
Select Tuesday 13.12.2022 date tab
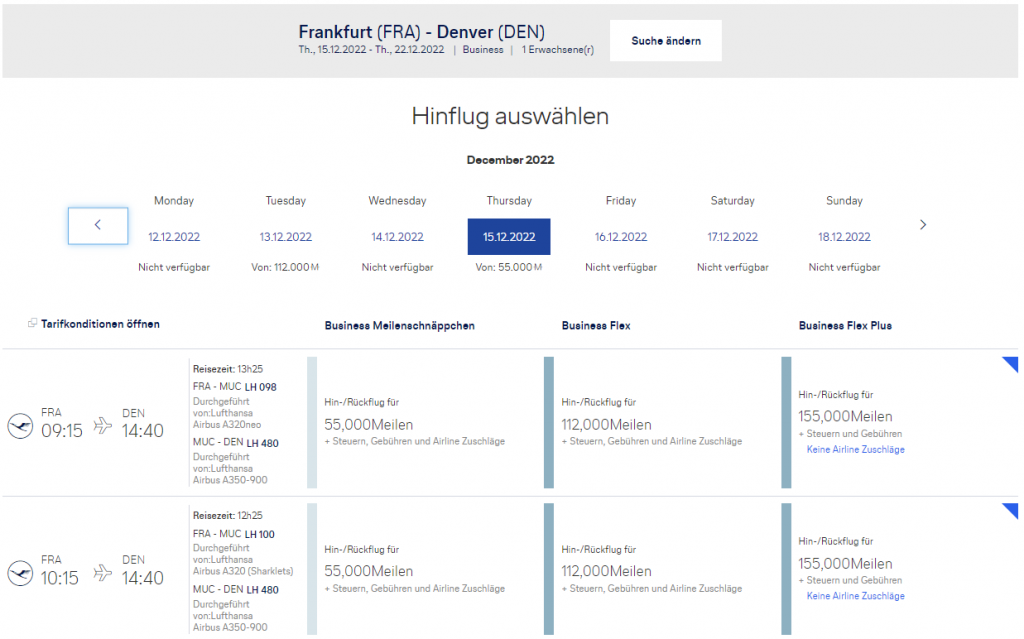tap(285, 237)
